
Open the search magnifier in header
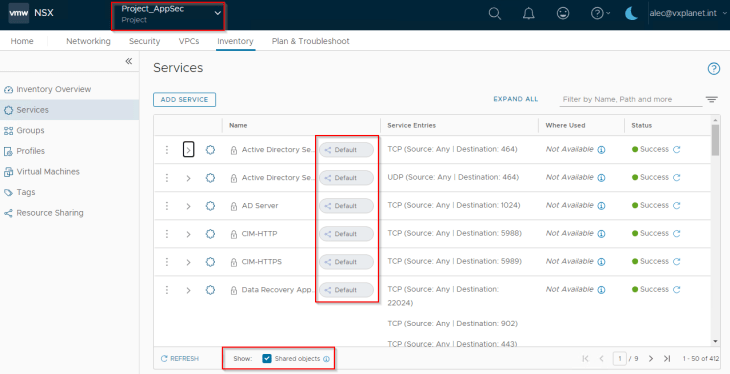coord(494,14)
